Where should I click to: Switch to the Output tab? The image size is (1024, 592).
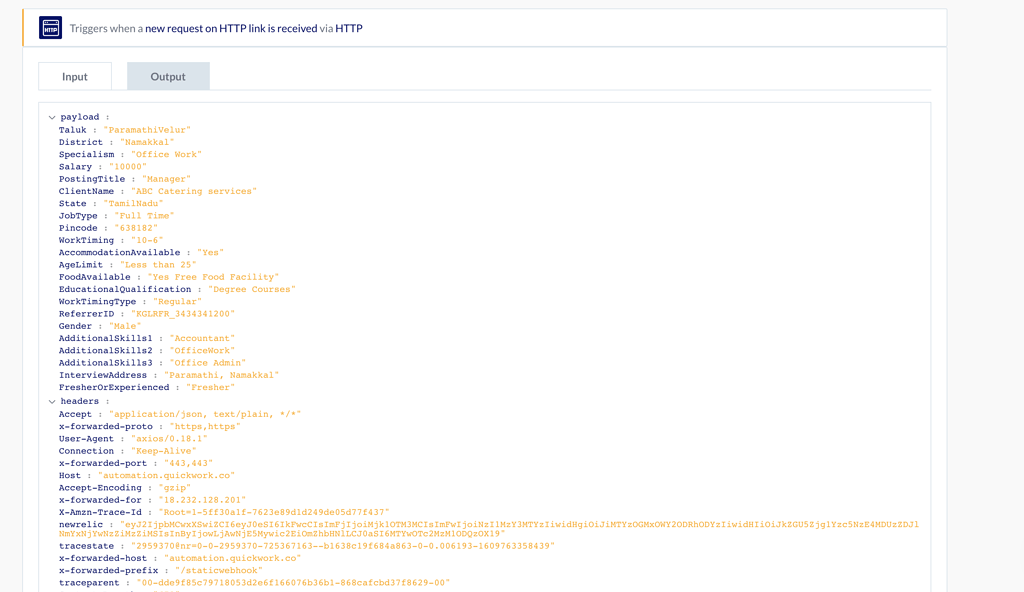(x=167, y=75)
